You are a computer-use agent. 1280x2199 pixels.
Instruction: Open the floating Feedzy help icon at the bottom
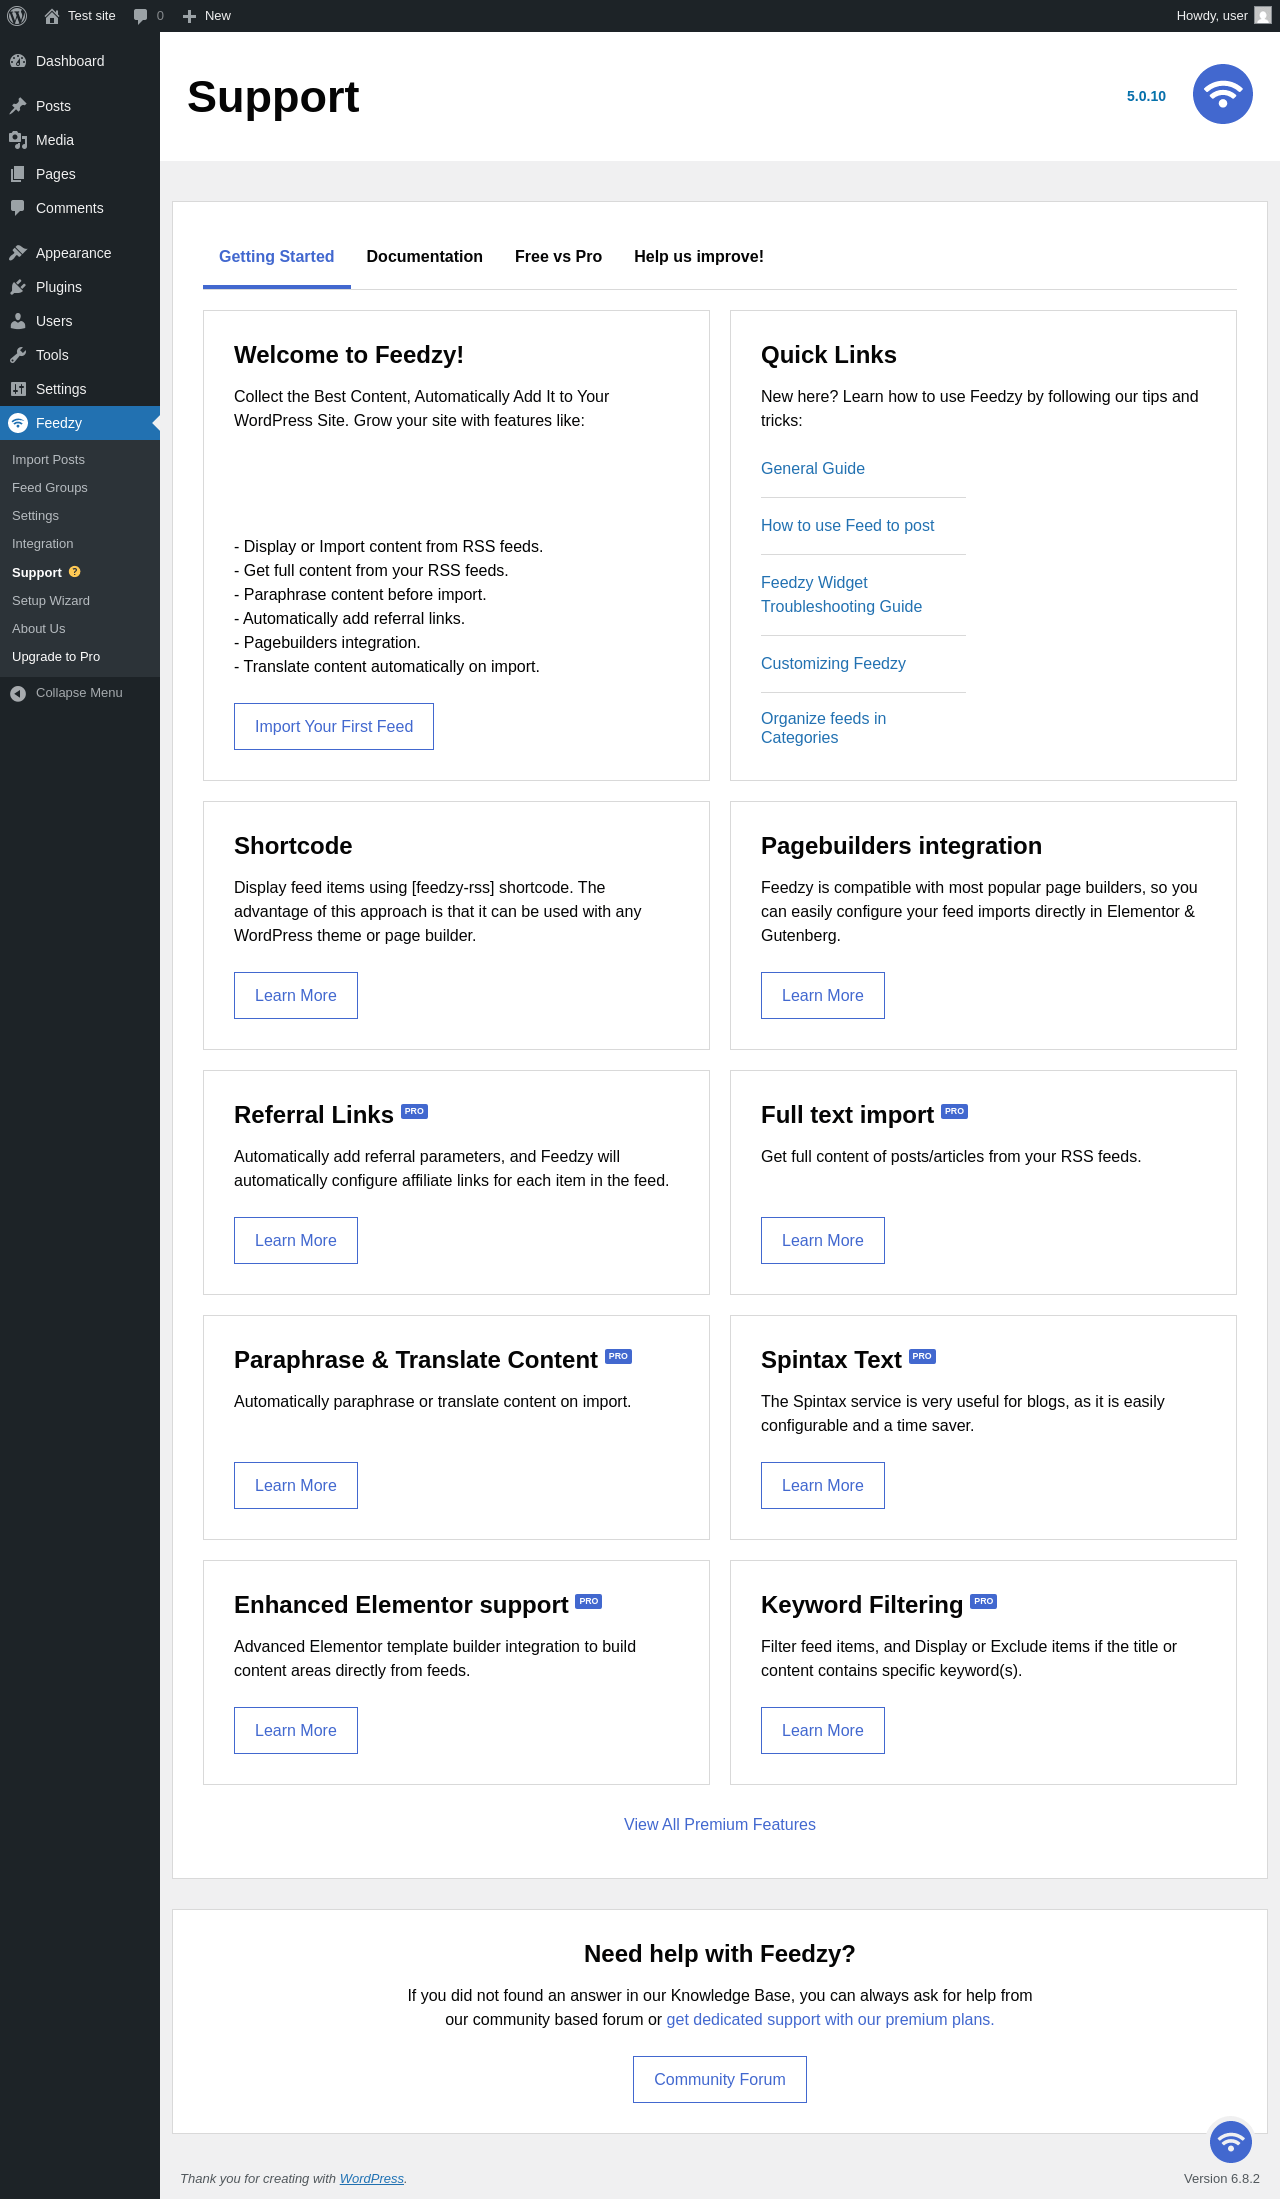tap(1230, 2141)
